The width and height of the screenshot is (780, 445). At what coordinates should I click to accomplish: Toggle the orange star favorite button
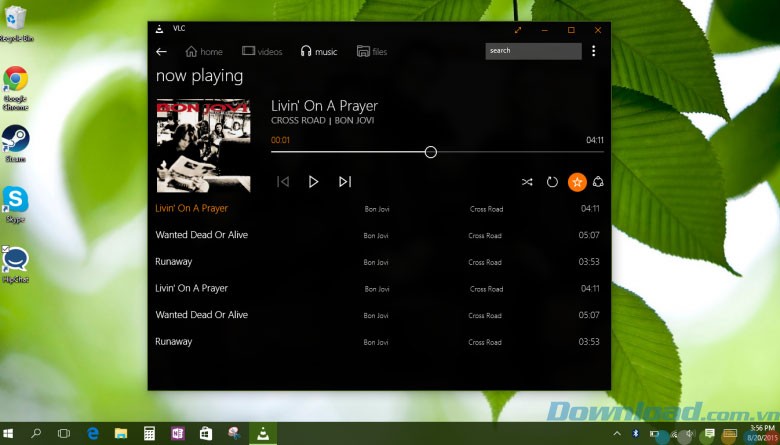(x=577, y=182)
